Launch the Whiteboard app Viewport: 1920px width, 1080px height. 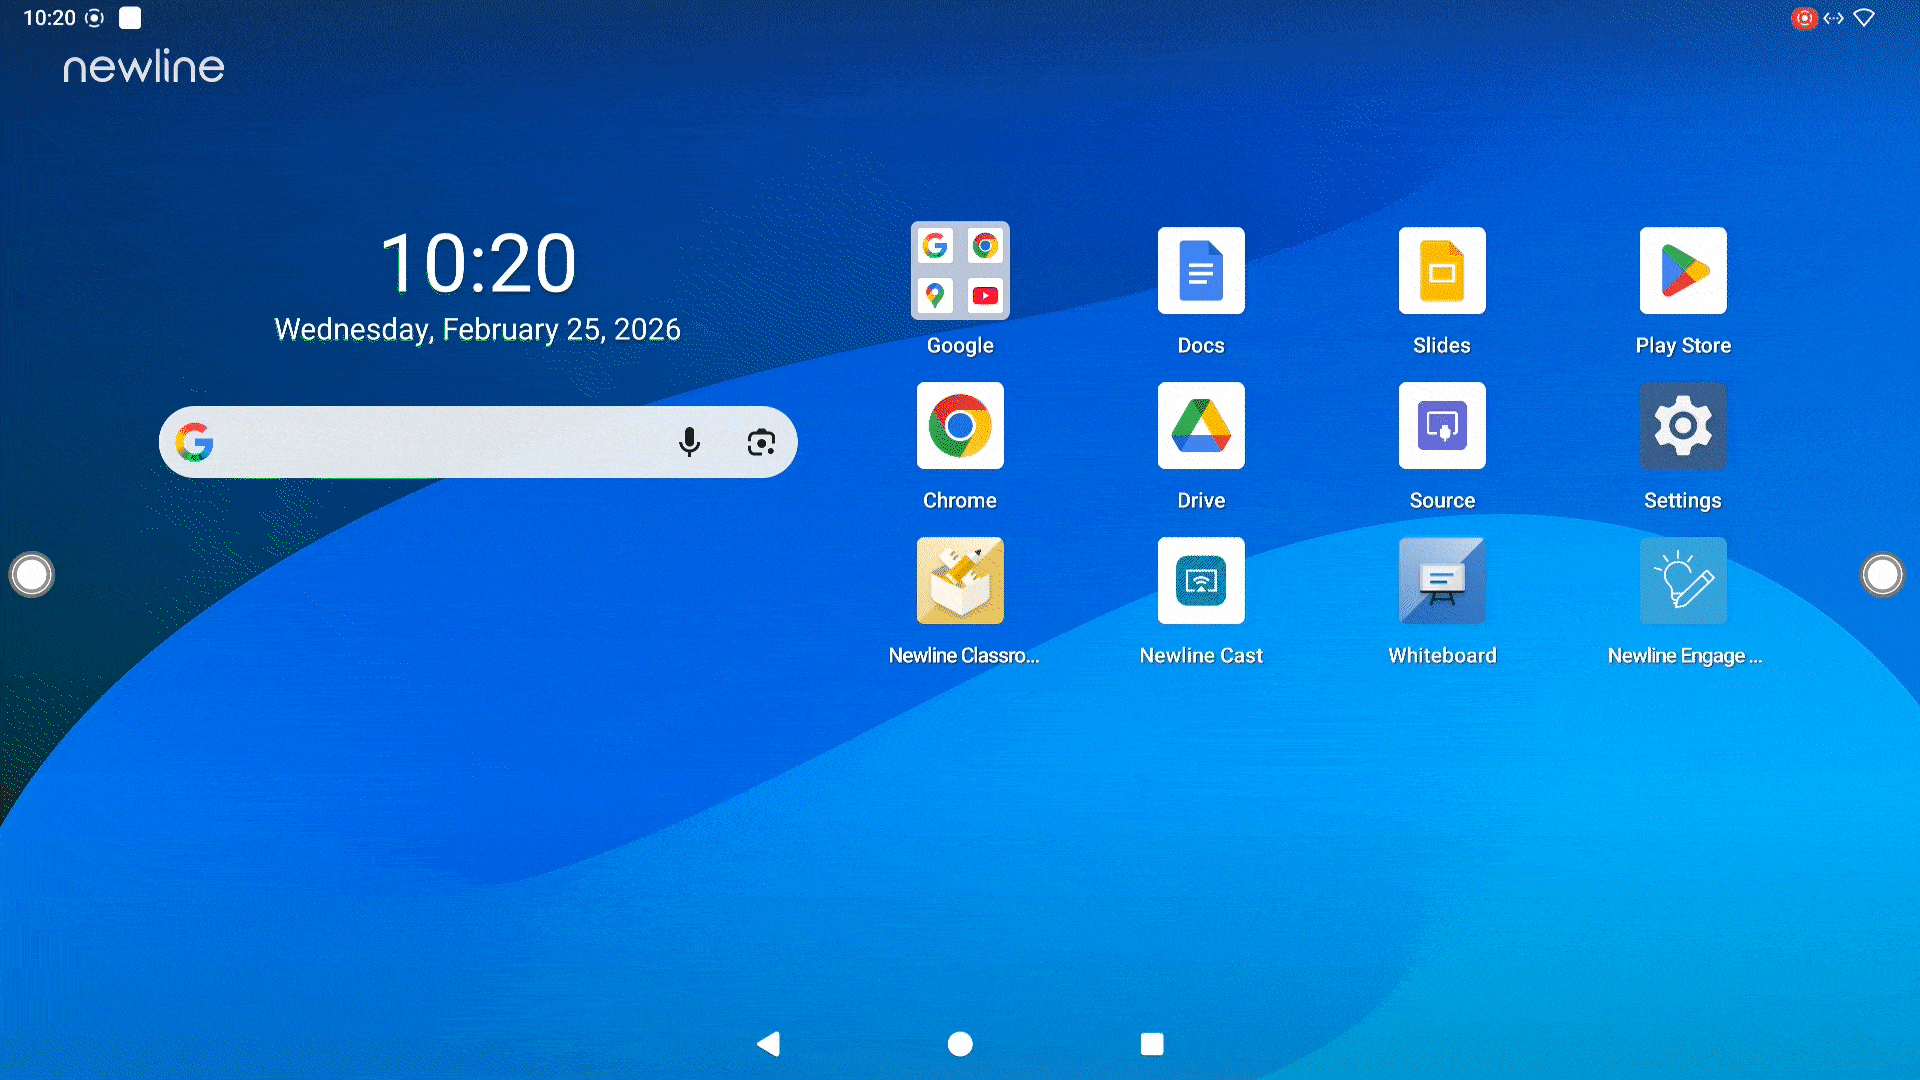pos(1442,581)
